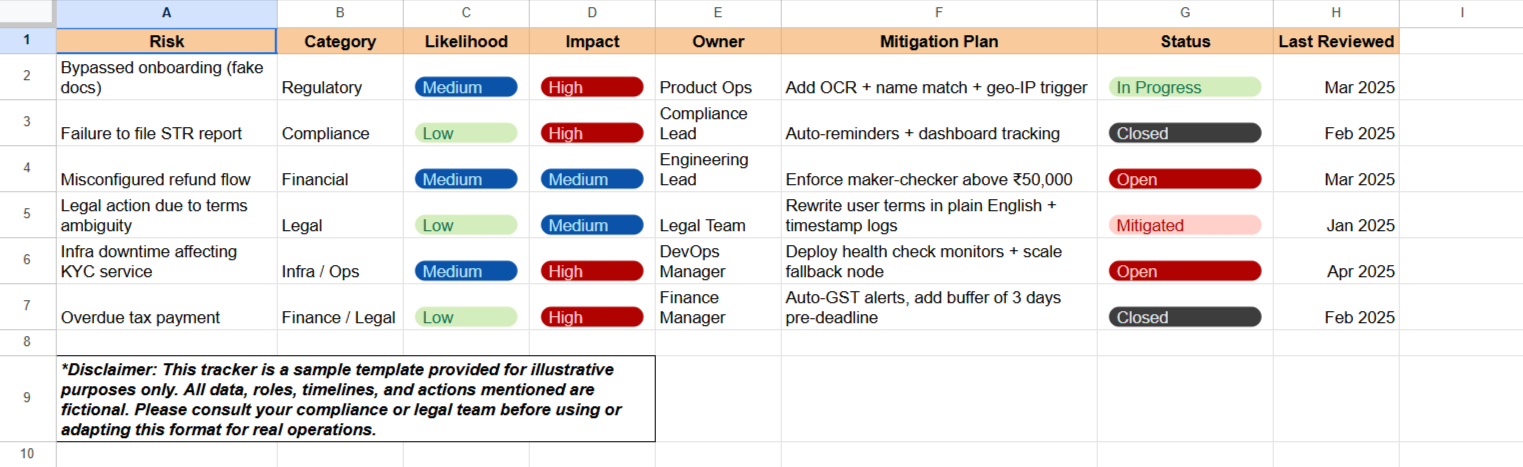Open the Open status chip for Misconfigured refund flow
Viewport: 1523px width, 467px height.
pos(1185,179)
